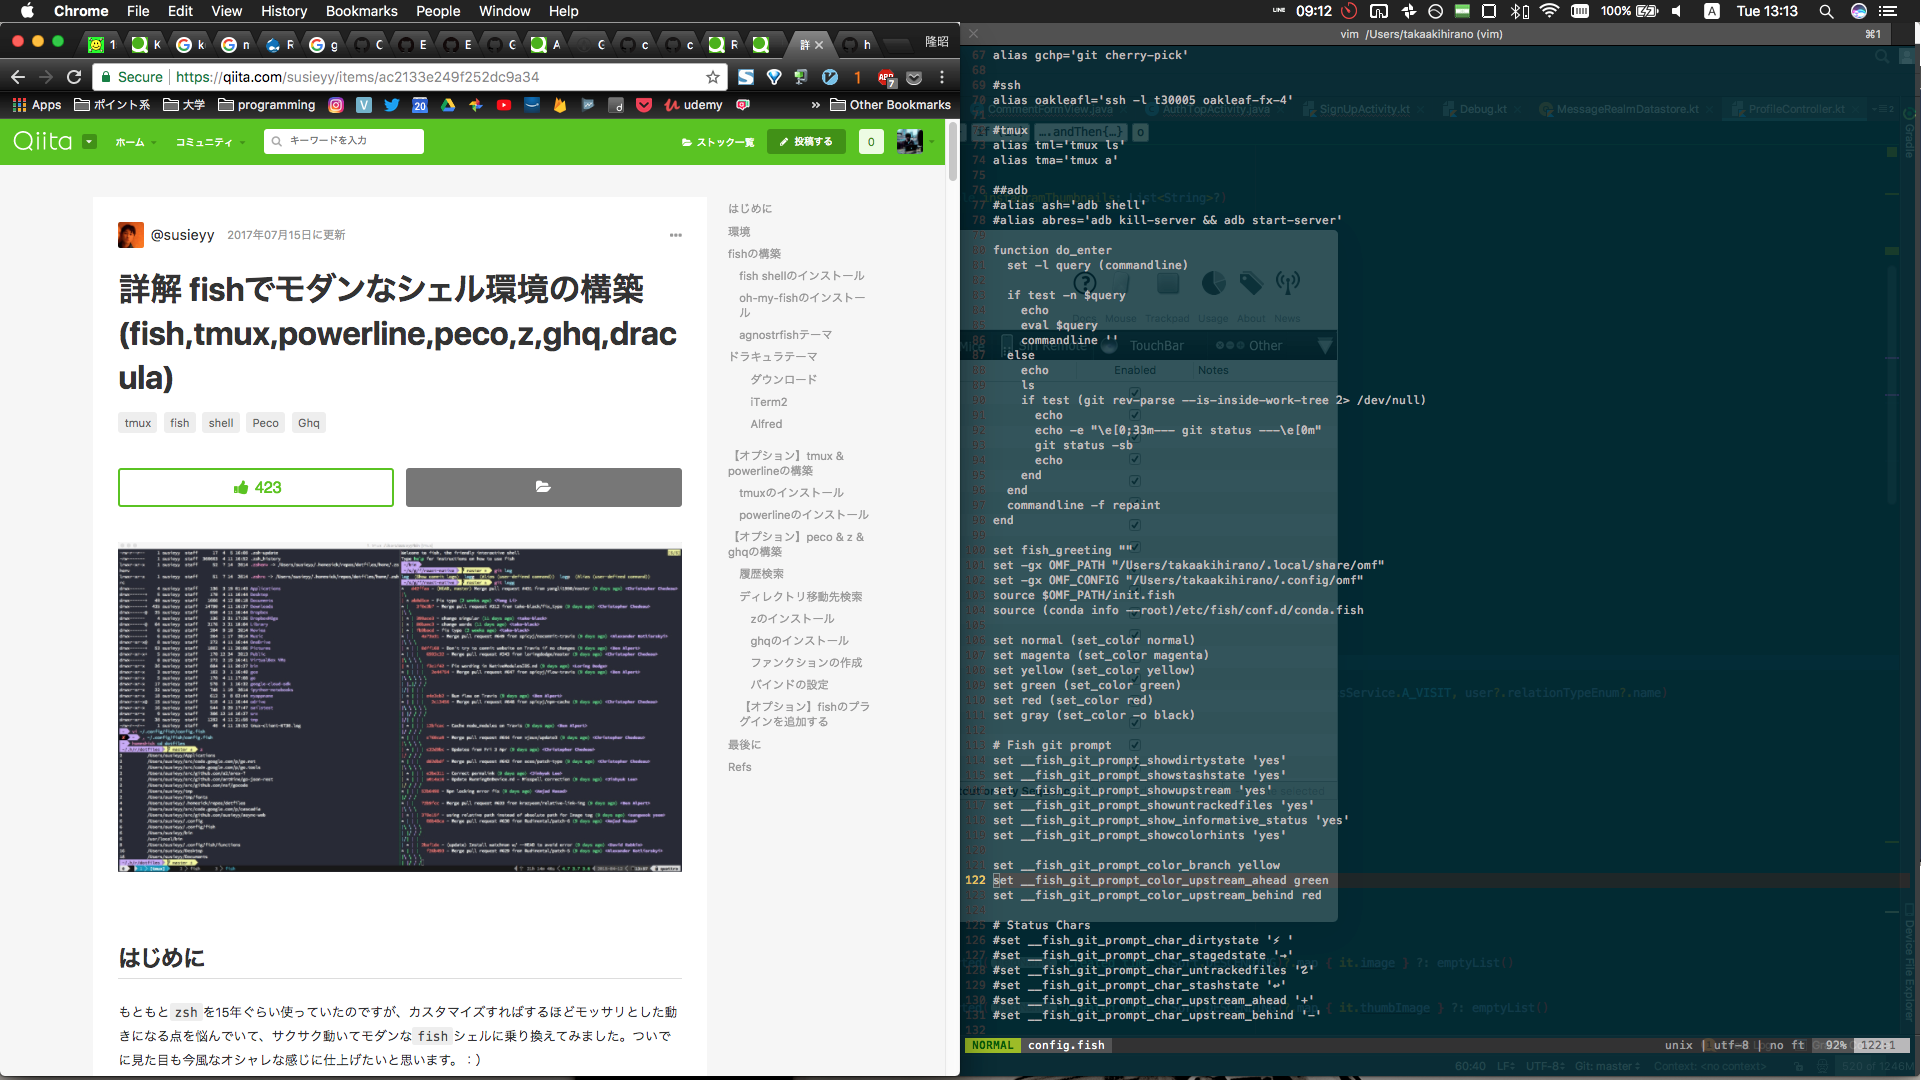Expand the article's three-dot options menu

(x=675, y=235)
